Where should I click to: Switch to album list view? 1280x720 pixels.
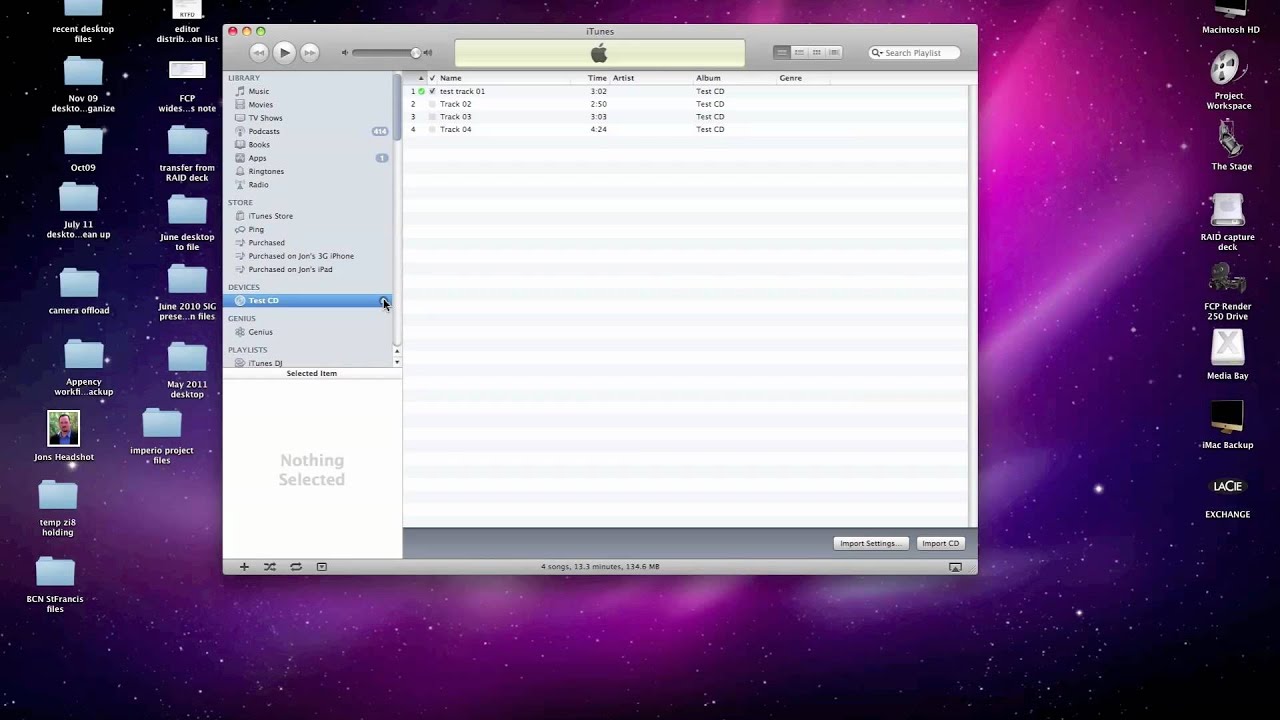coord(799,52)
